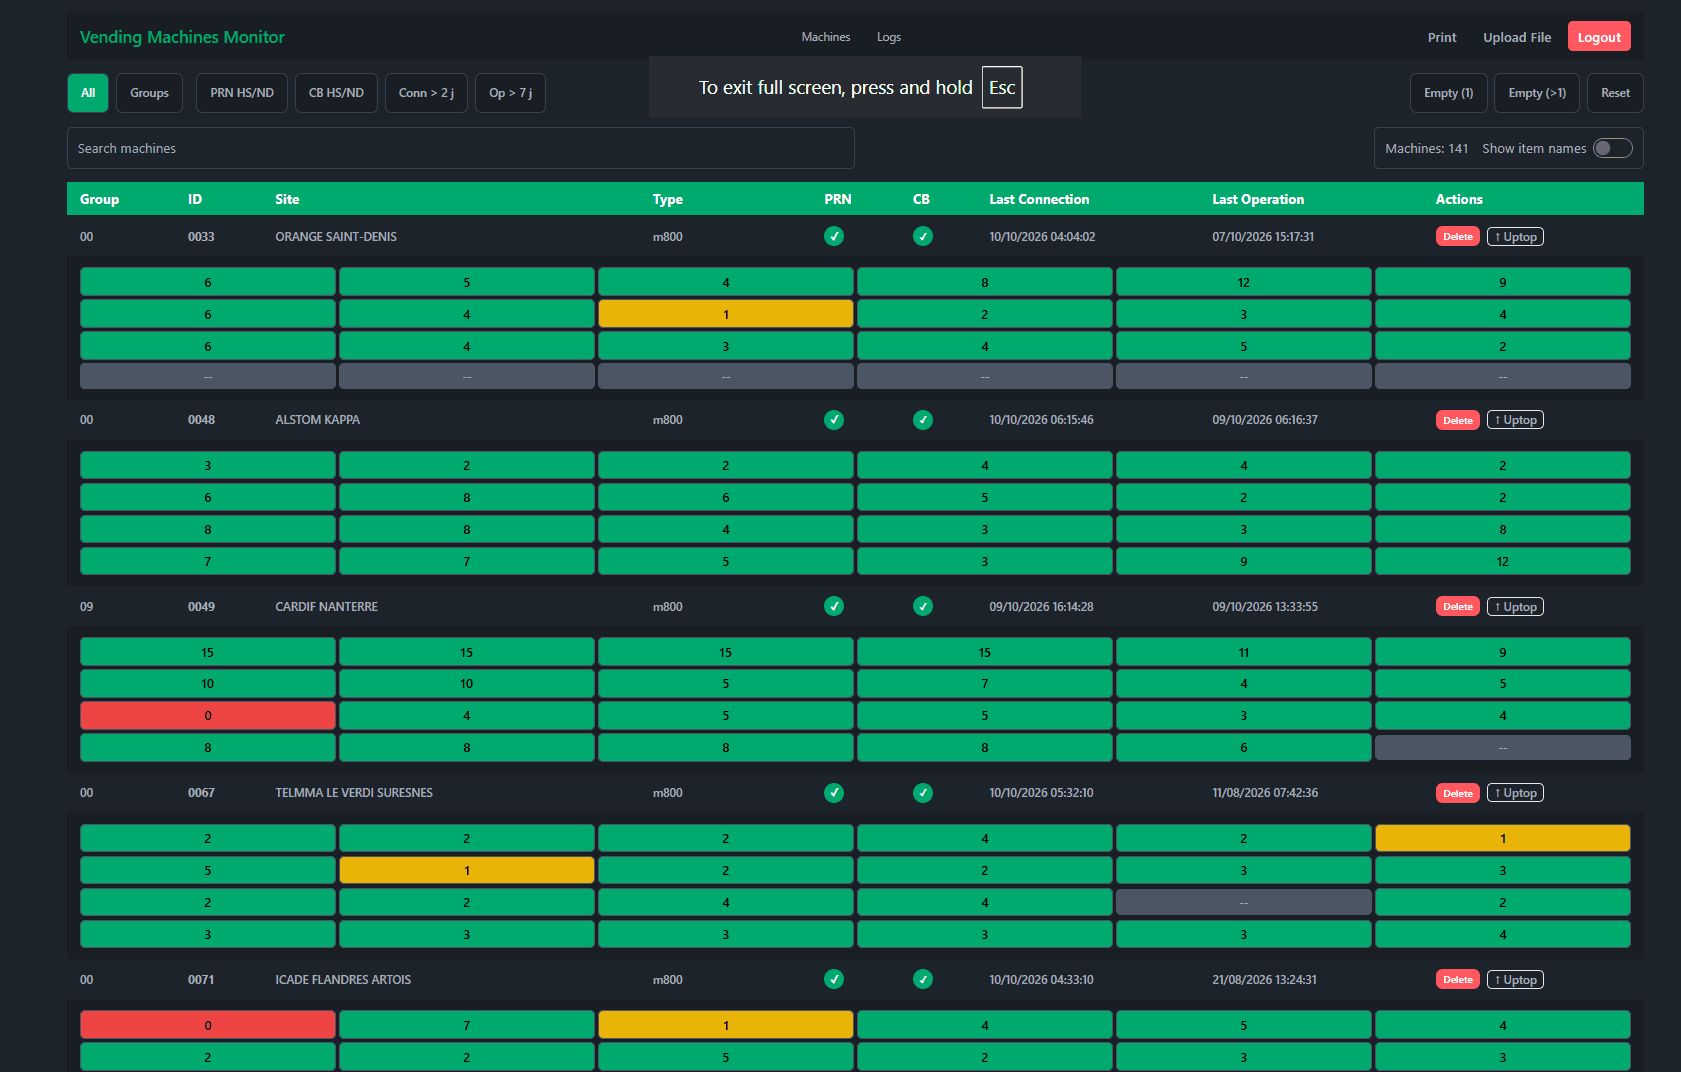Screen dimensions: 1681x1072
Task: Click the CB status check for CARDIF NANTERRE
Action: (x=922, y=606)
